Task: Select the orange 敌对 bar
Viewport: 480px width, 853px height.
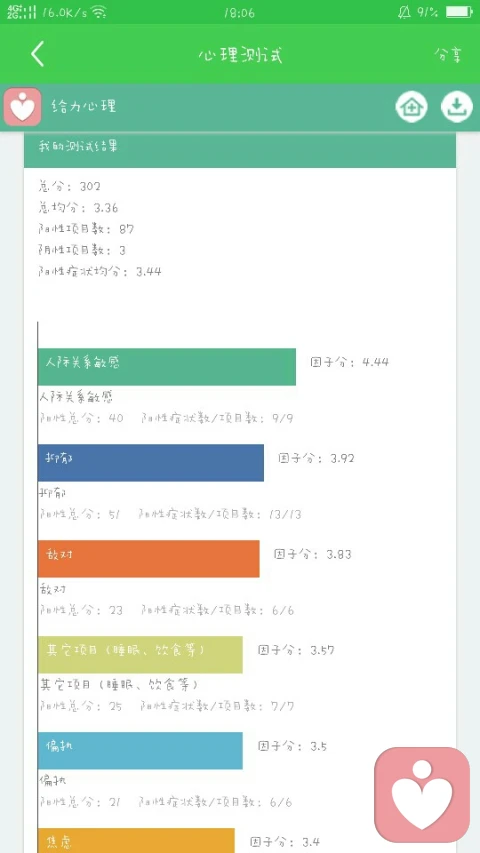Action: [149, 559]
